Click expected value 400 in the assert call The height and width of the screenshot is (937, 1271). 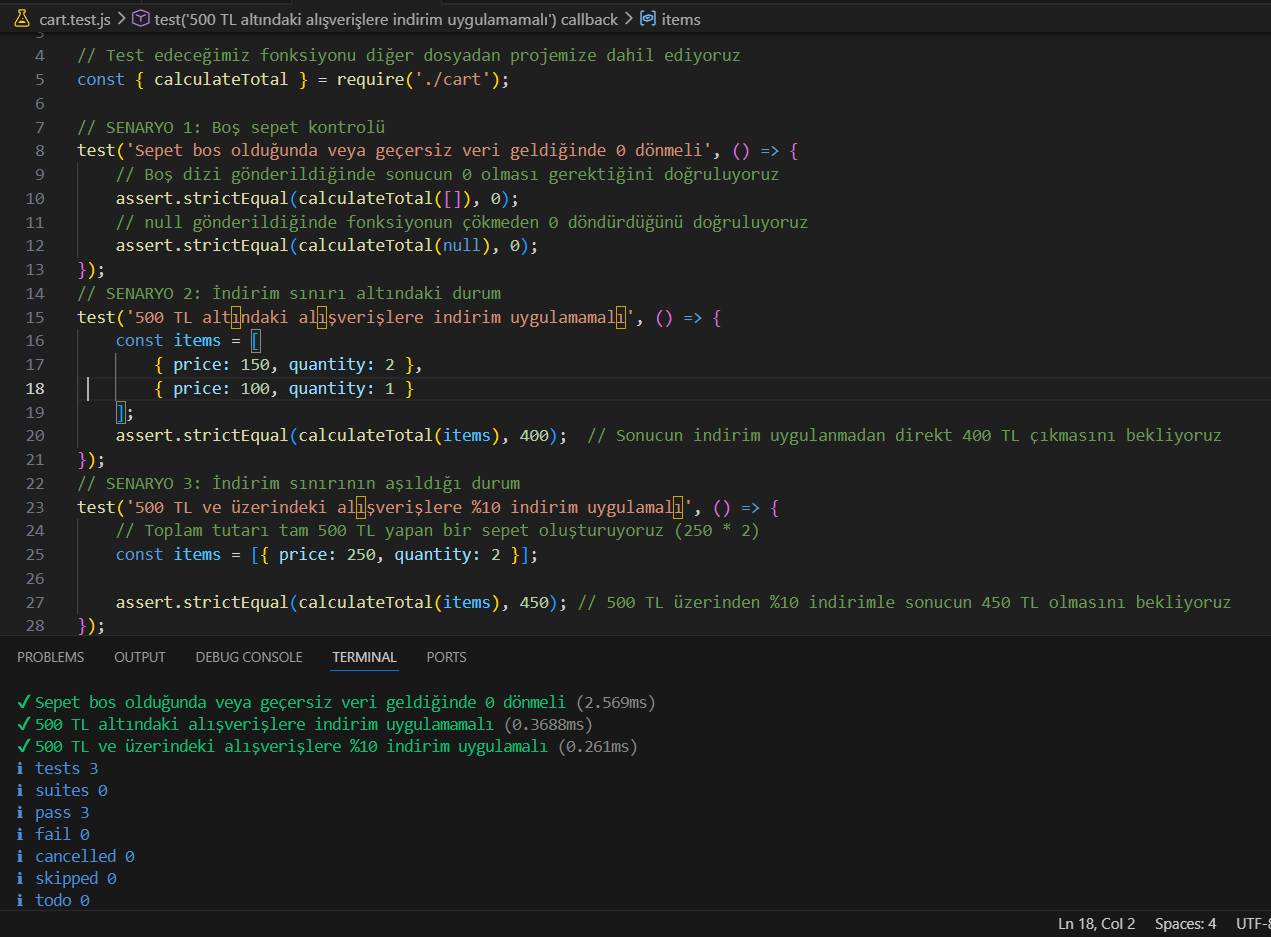[x=535, y=435]
